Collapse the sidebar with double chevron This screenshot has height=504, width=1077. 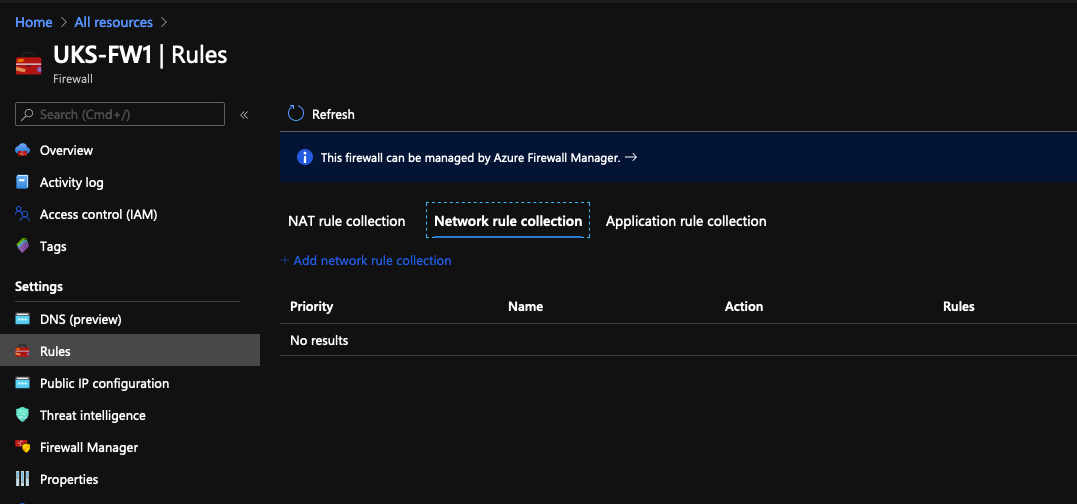pyautogui.click(x=244, y=115)
